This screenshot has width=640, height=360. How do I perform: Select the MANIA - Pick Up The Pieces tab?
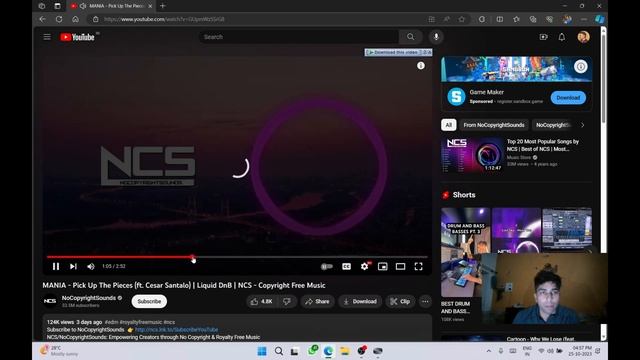click(111, 6)
